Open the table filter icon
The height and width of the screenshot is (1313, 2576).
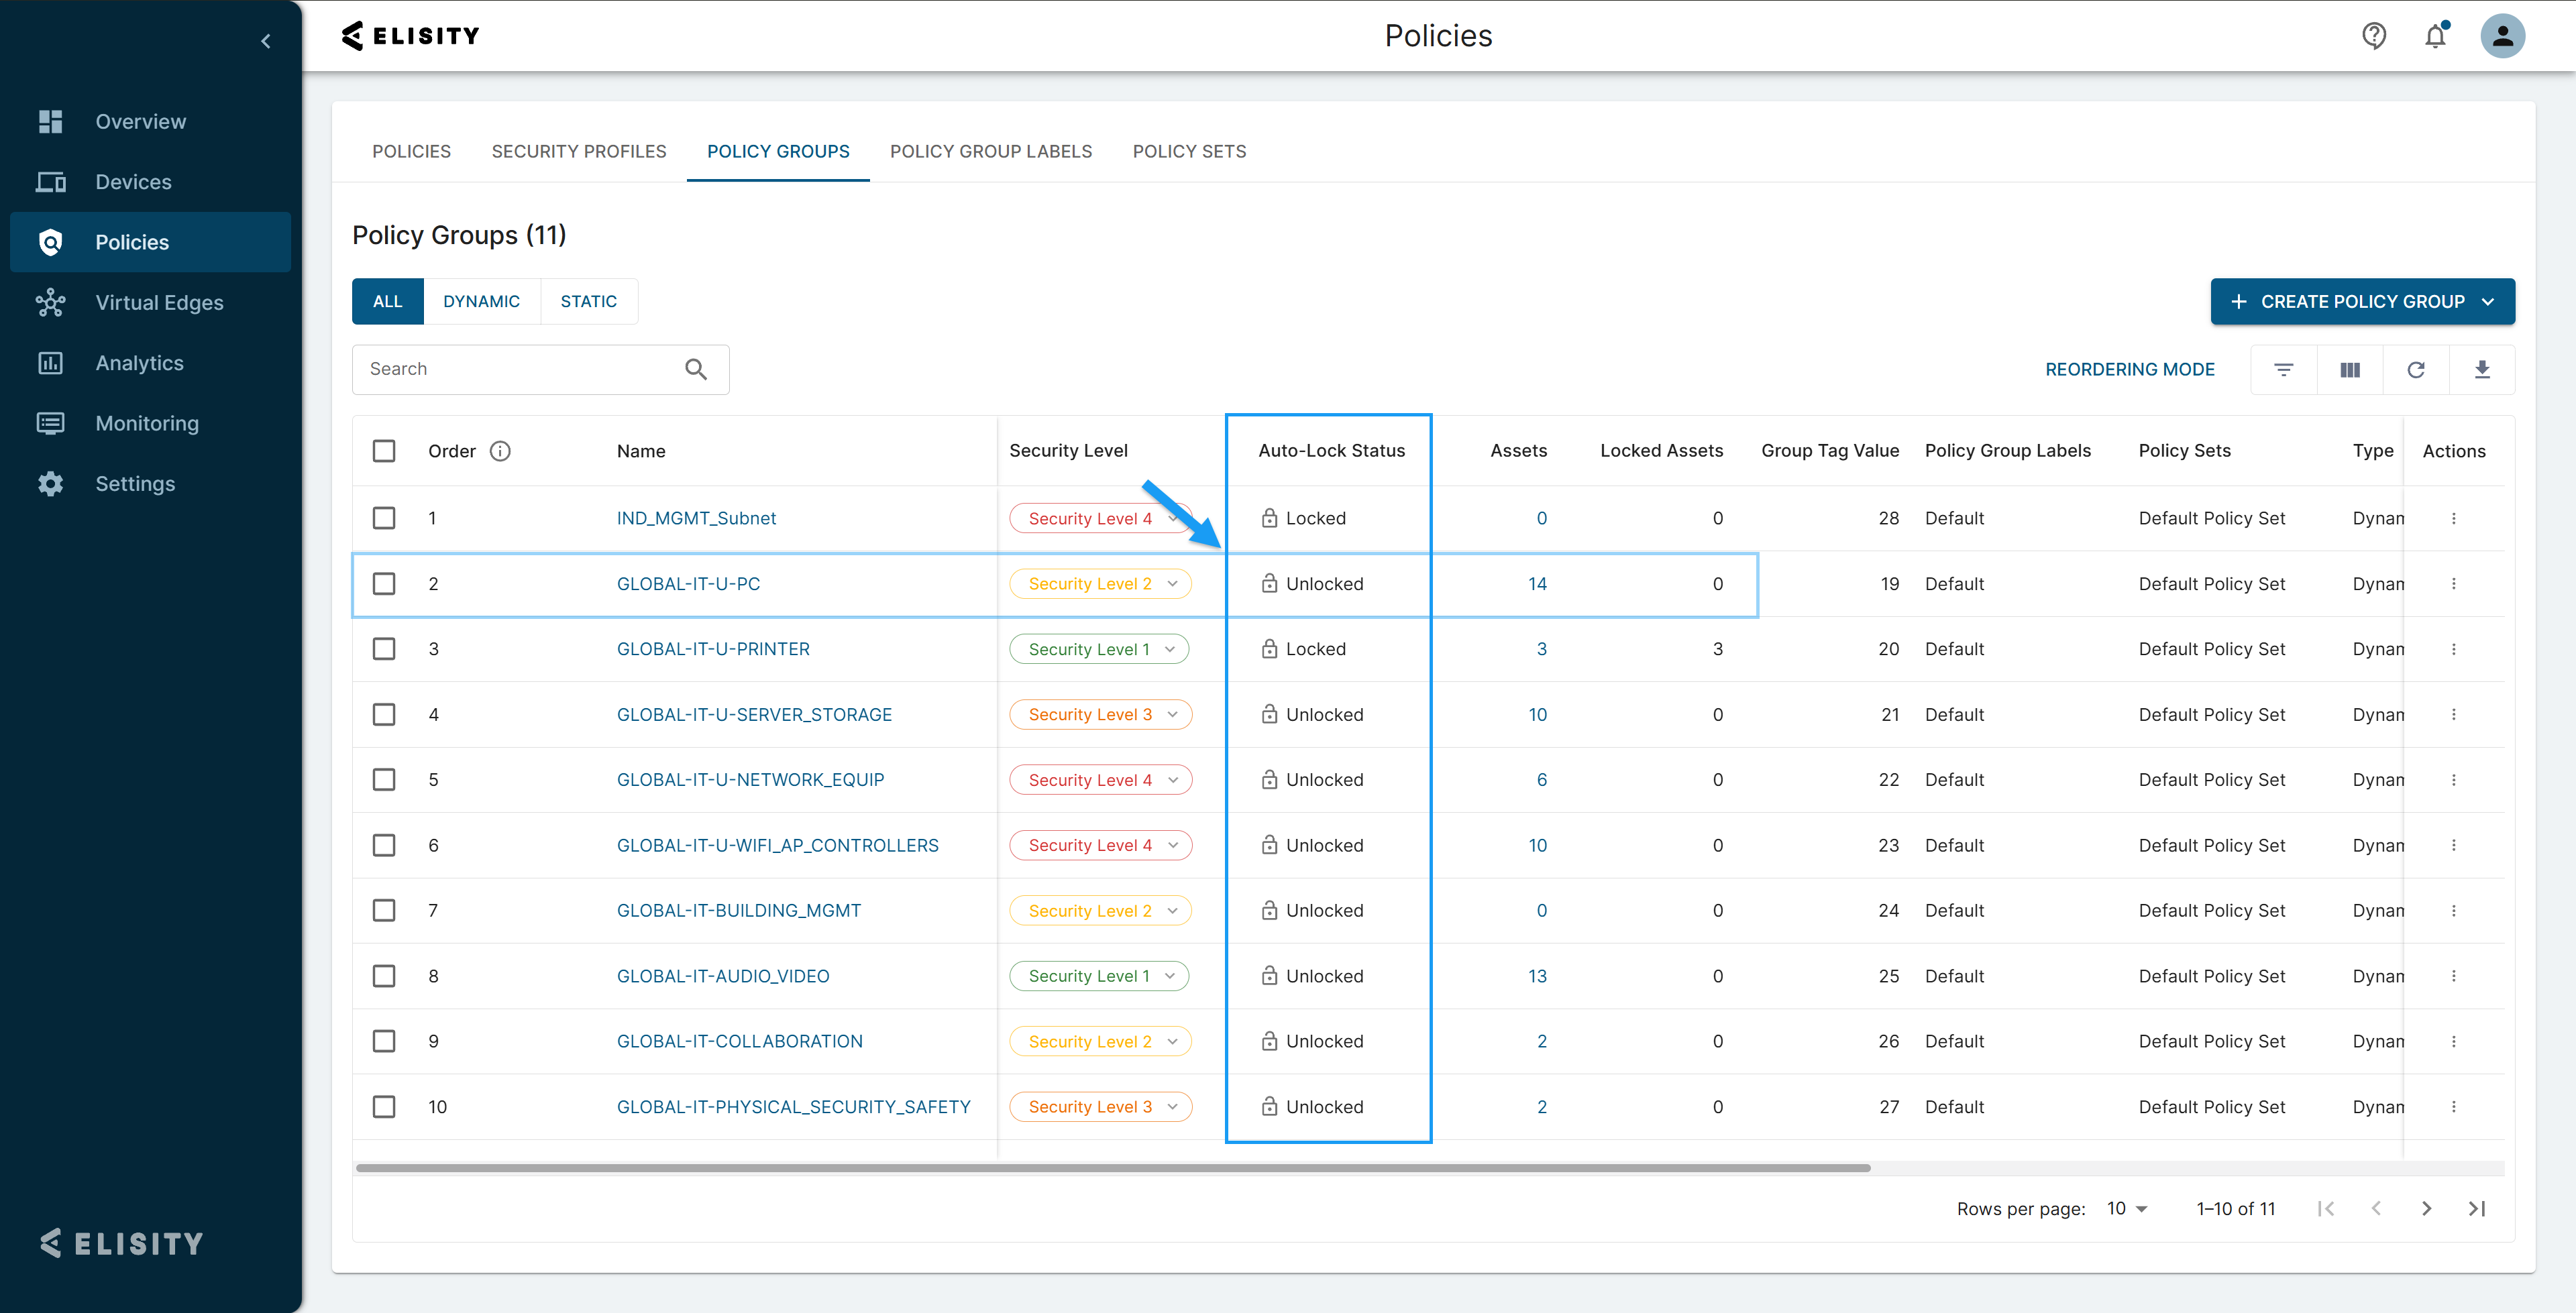(x=2283, y=370)
